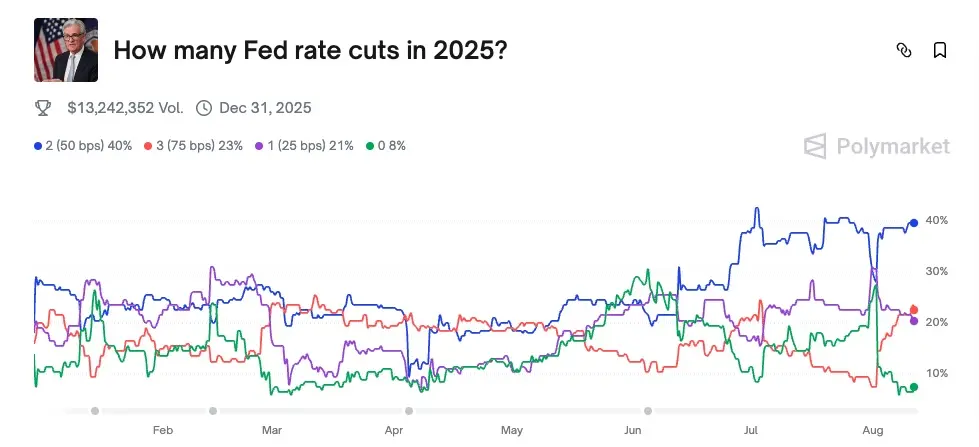The image size is (979, 447).
Task: Open the Jerome Powell market thumbnail
Action: (x=66, y=50)
